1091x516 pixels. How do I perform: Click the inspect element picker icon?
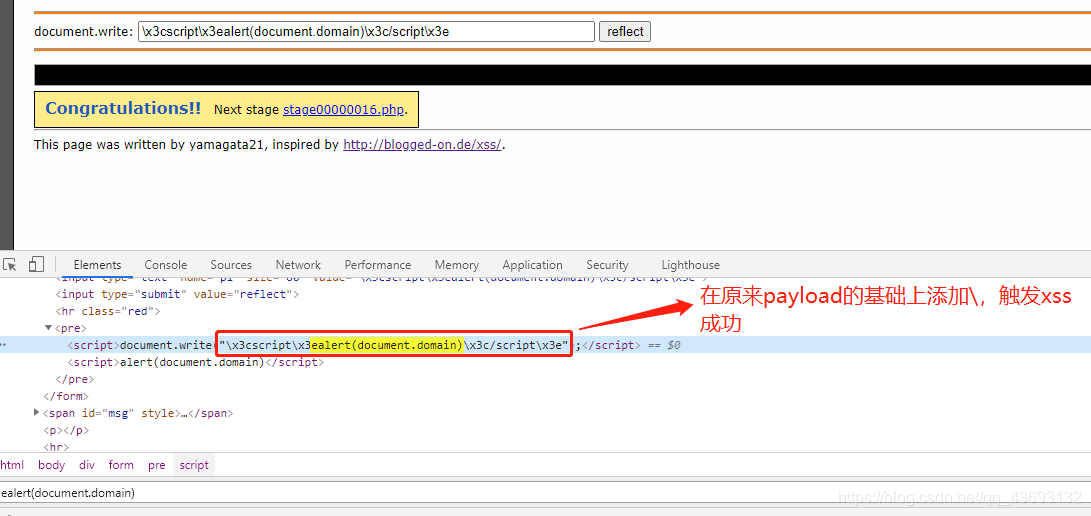(10, 264)
